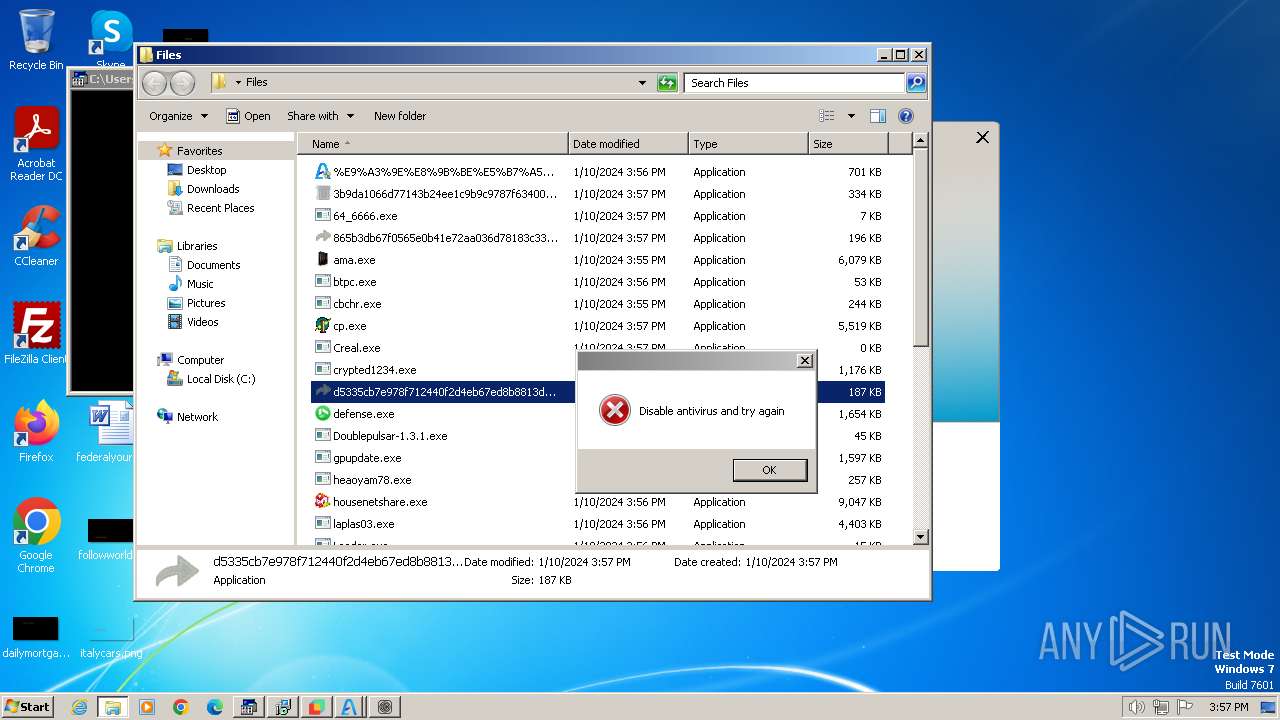
Task: Open Recycle Bin desktop icon
Action: (36, 40)
